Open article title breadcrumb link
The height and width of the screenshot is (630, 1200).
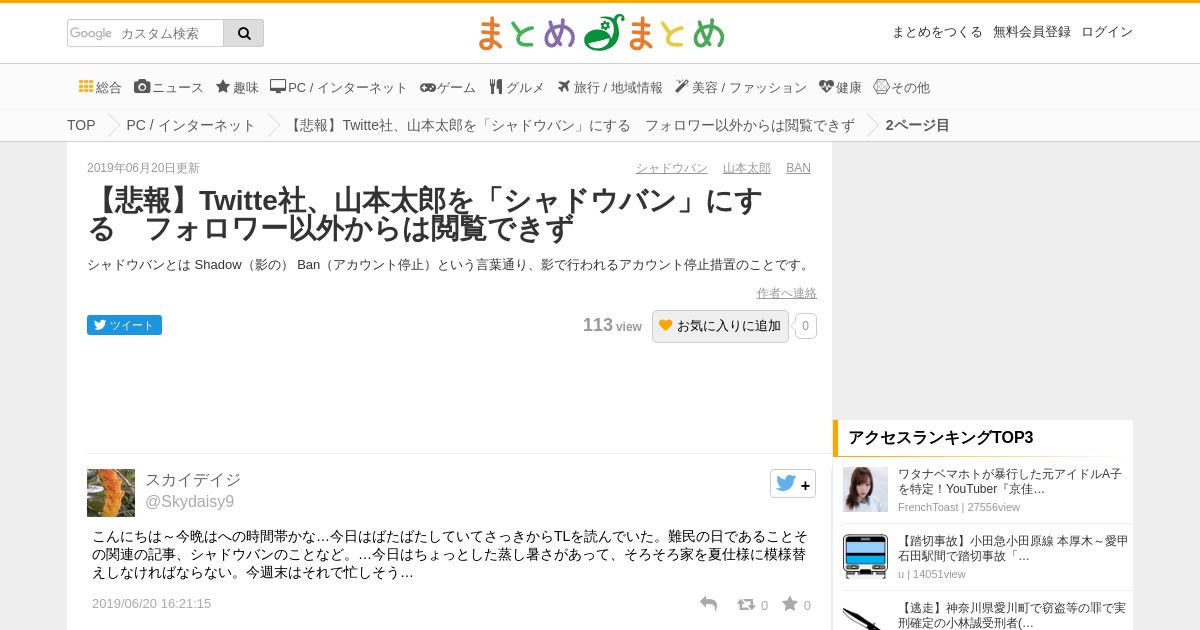pyautogui.click(x=570, y=125)
